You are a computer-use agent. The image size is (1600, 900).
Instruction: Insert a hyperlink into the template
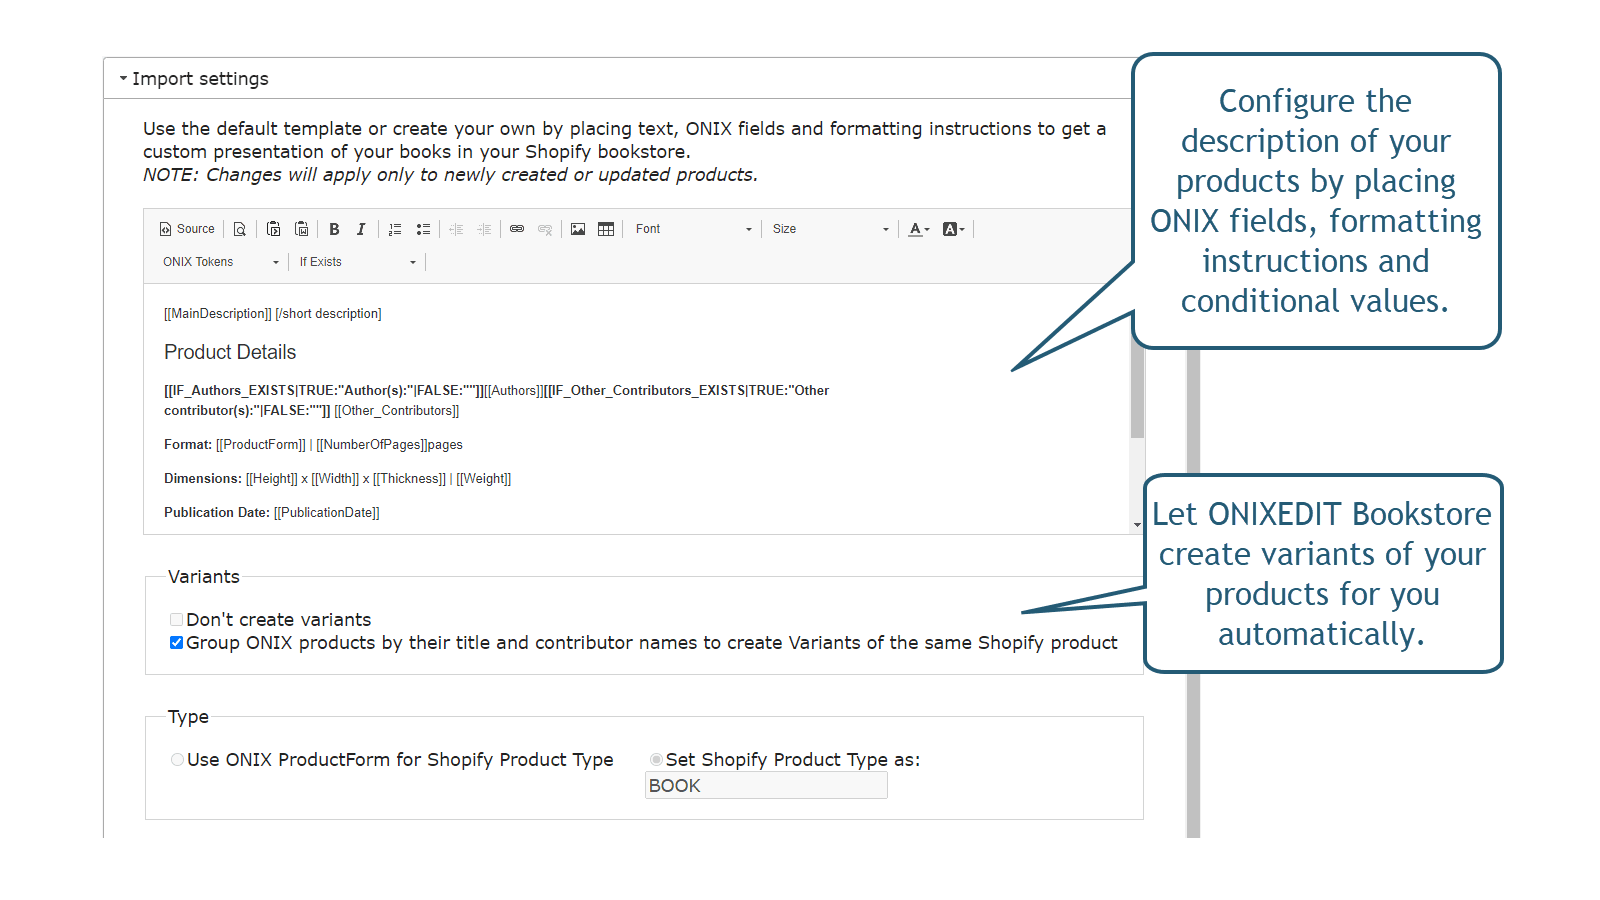[x=517, y=229]
